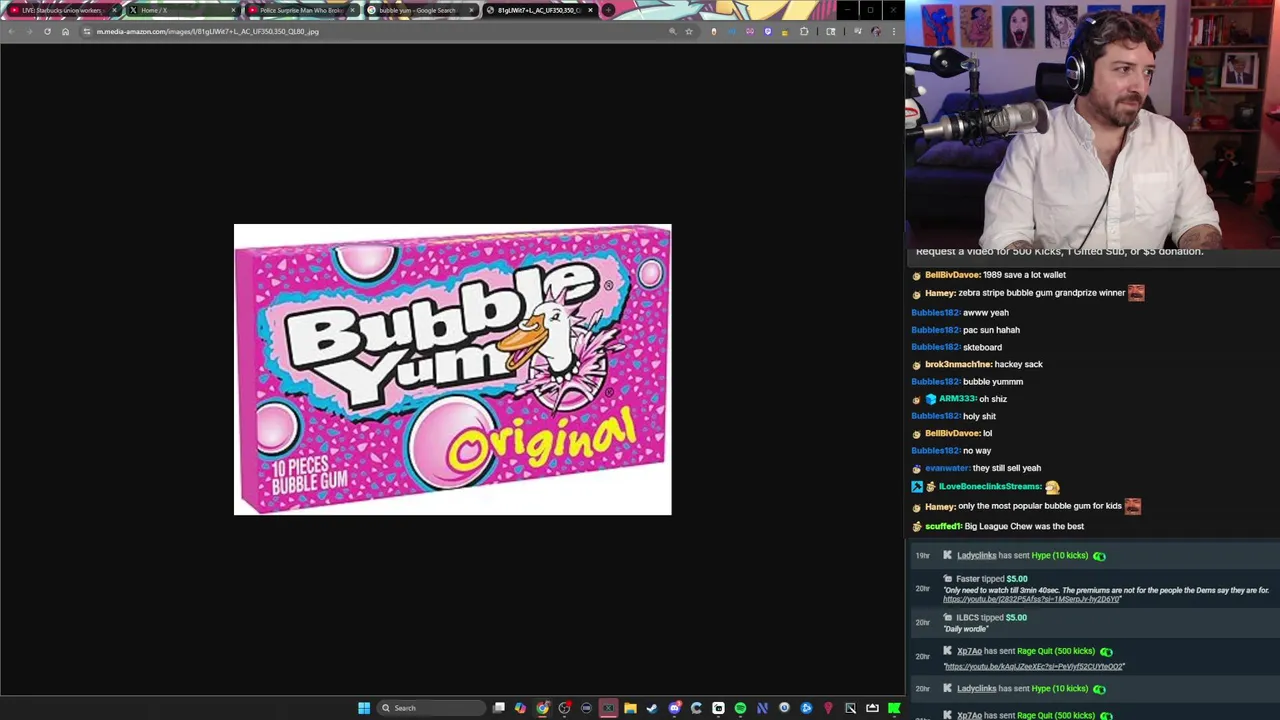Click evanwater's 'they still sell yeah' message
This screenshot has height=720, width=1280.
(1007, 468)
